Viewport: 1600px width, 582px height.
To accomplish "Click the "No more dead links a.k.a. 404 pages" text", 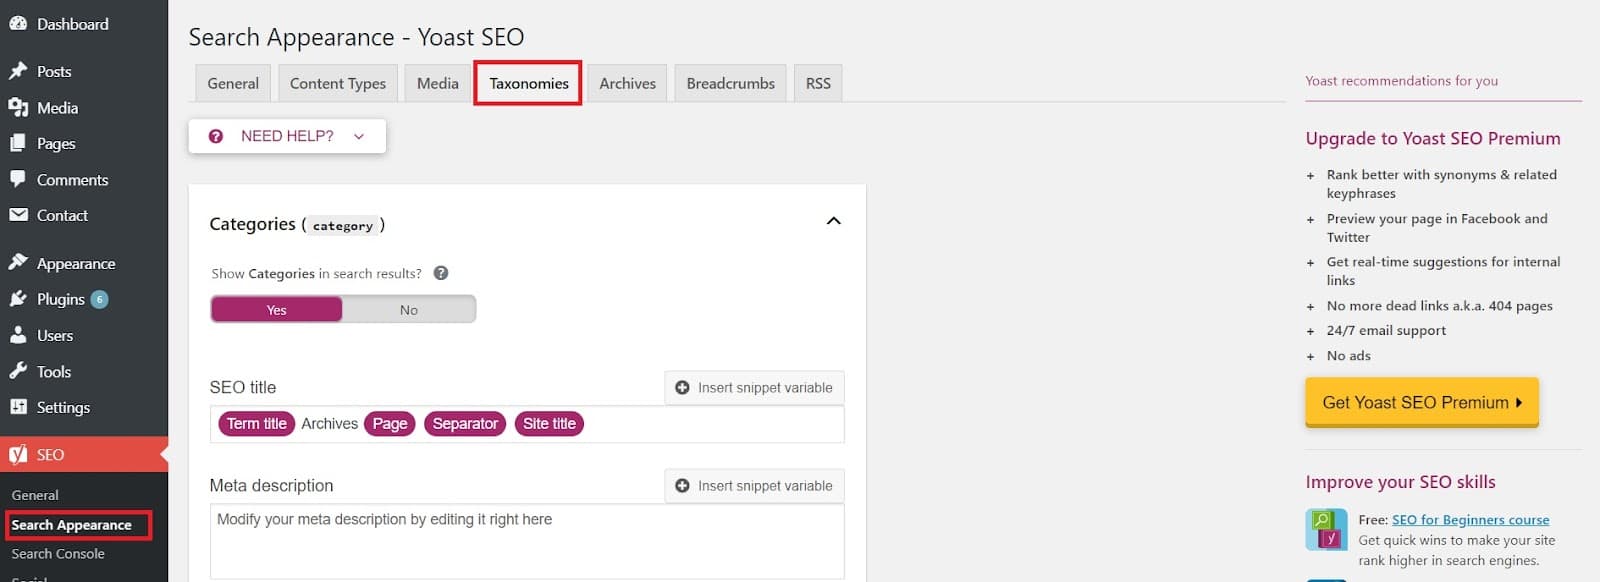I will click(1440, 306).
